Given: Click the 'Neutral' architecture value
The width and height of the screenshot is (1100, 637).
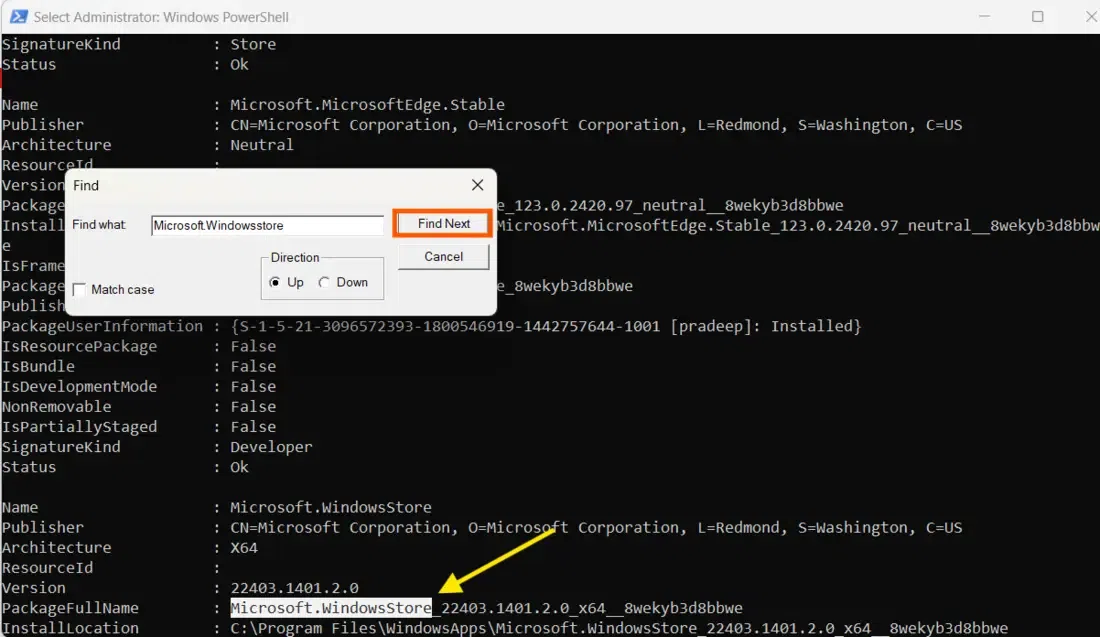Looking at the screenshot, I should [x=262, y=145].
